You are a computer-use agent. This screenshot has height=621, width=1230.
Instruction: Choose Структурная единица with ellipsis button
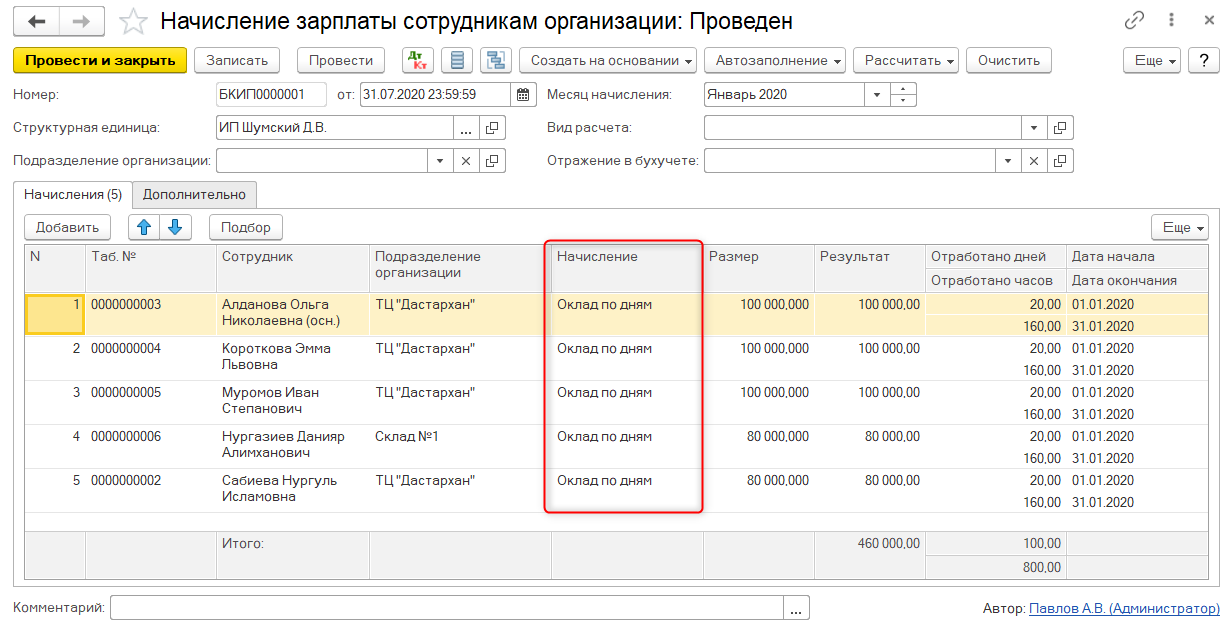point(467,128)
